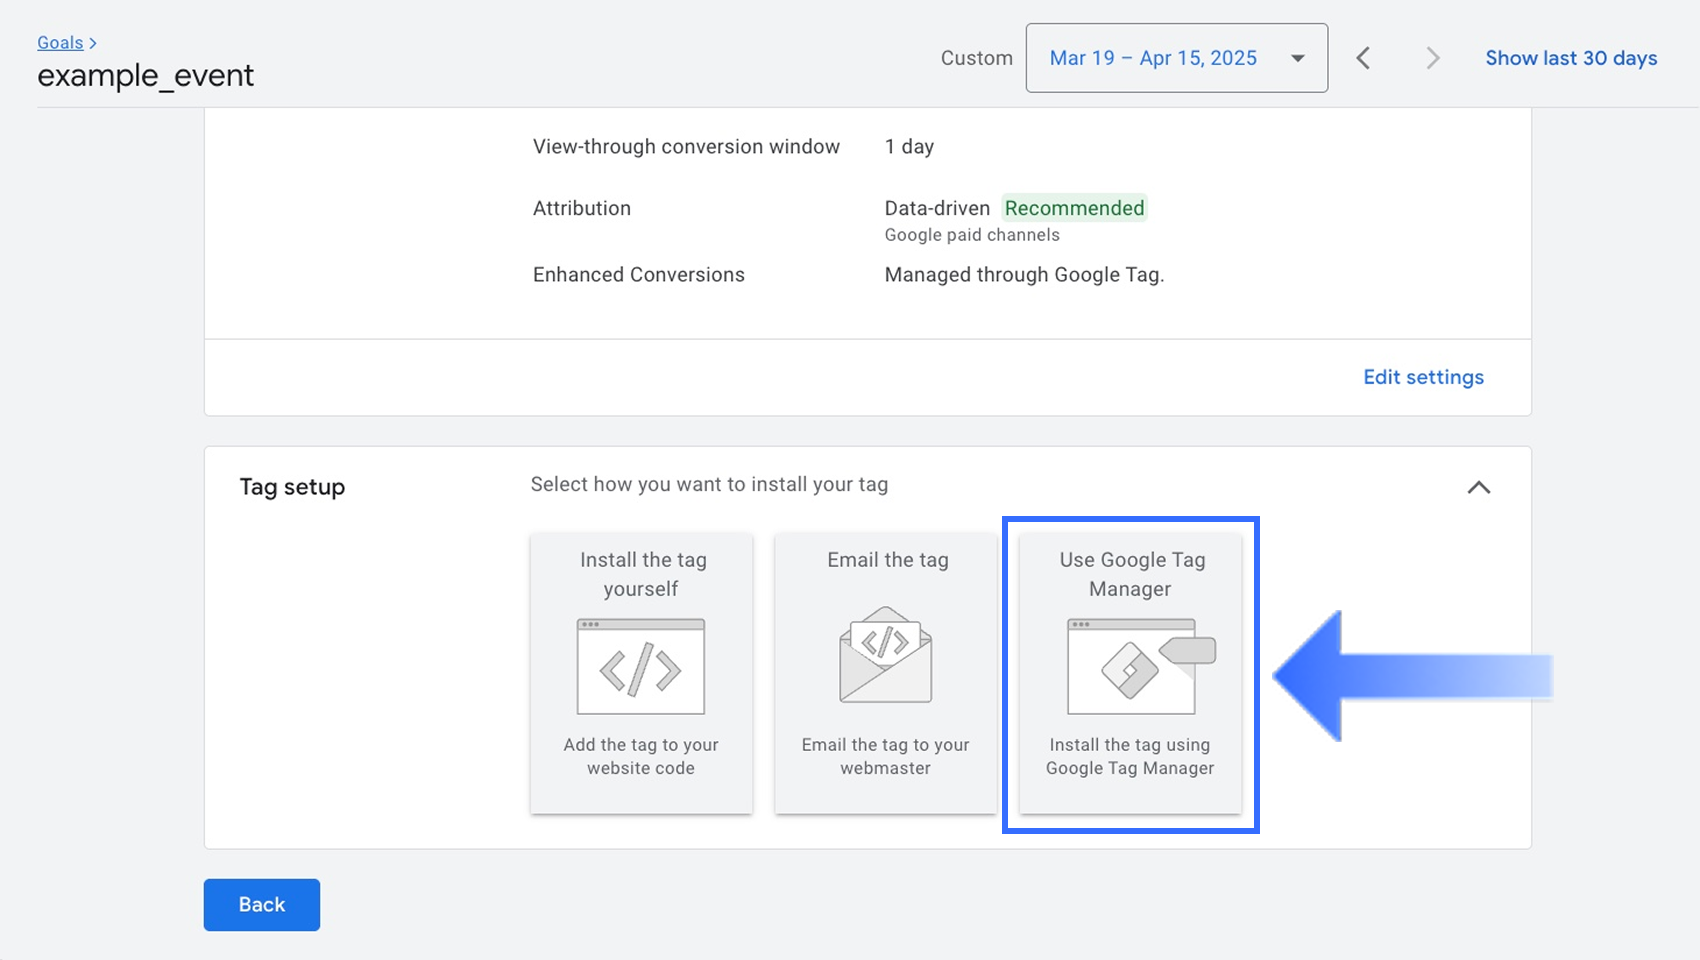Click the envelope icon for emailing the tag
The image size is (1700, 960).
(x=885, y=655)
